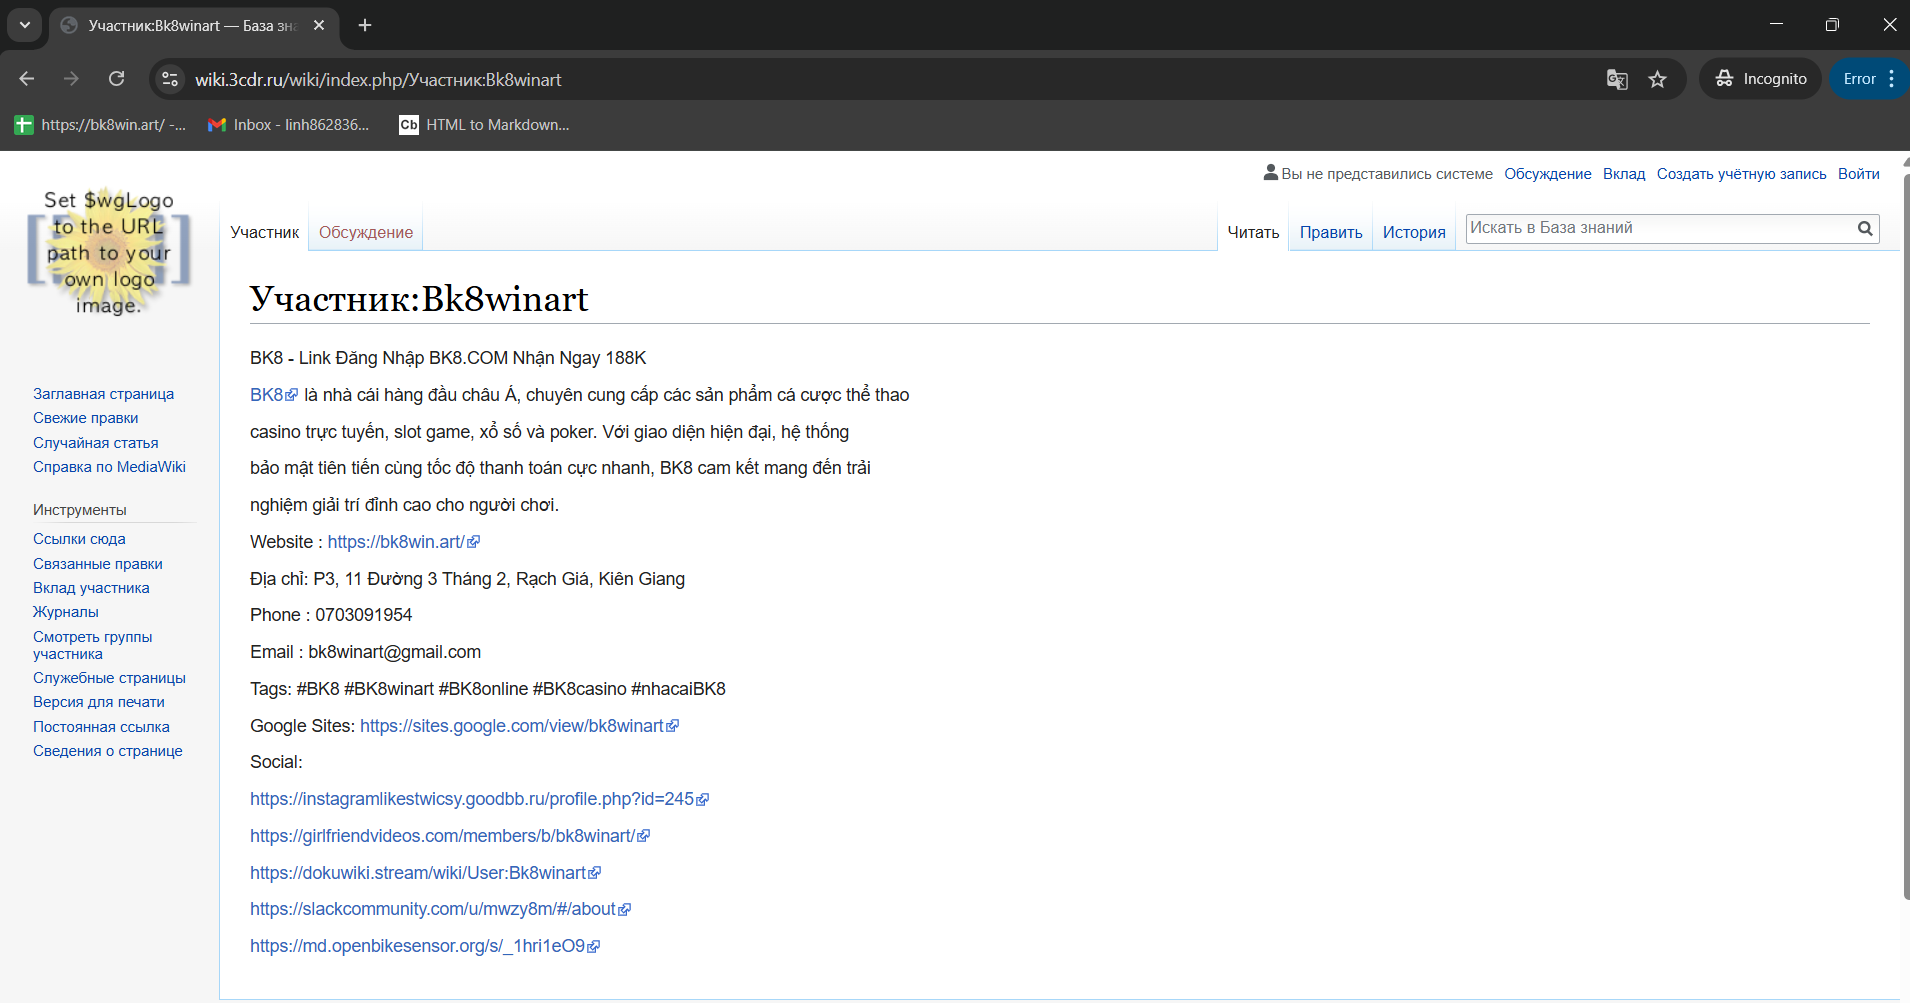Open Chrome three-dot menu next to Error

1892,79
